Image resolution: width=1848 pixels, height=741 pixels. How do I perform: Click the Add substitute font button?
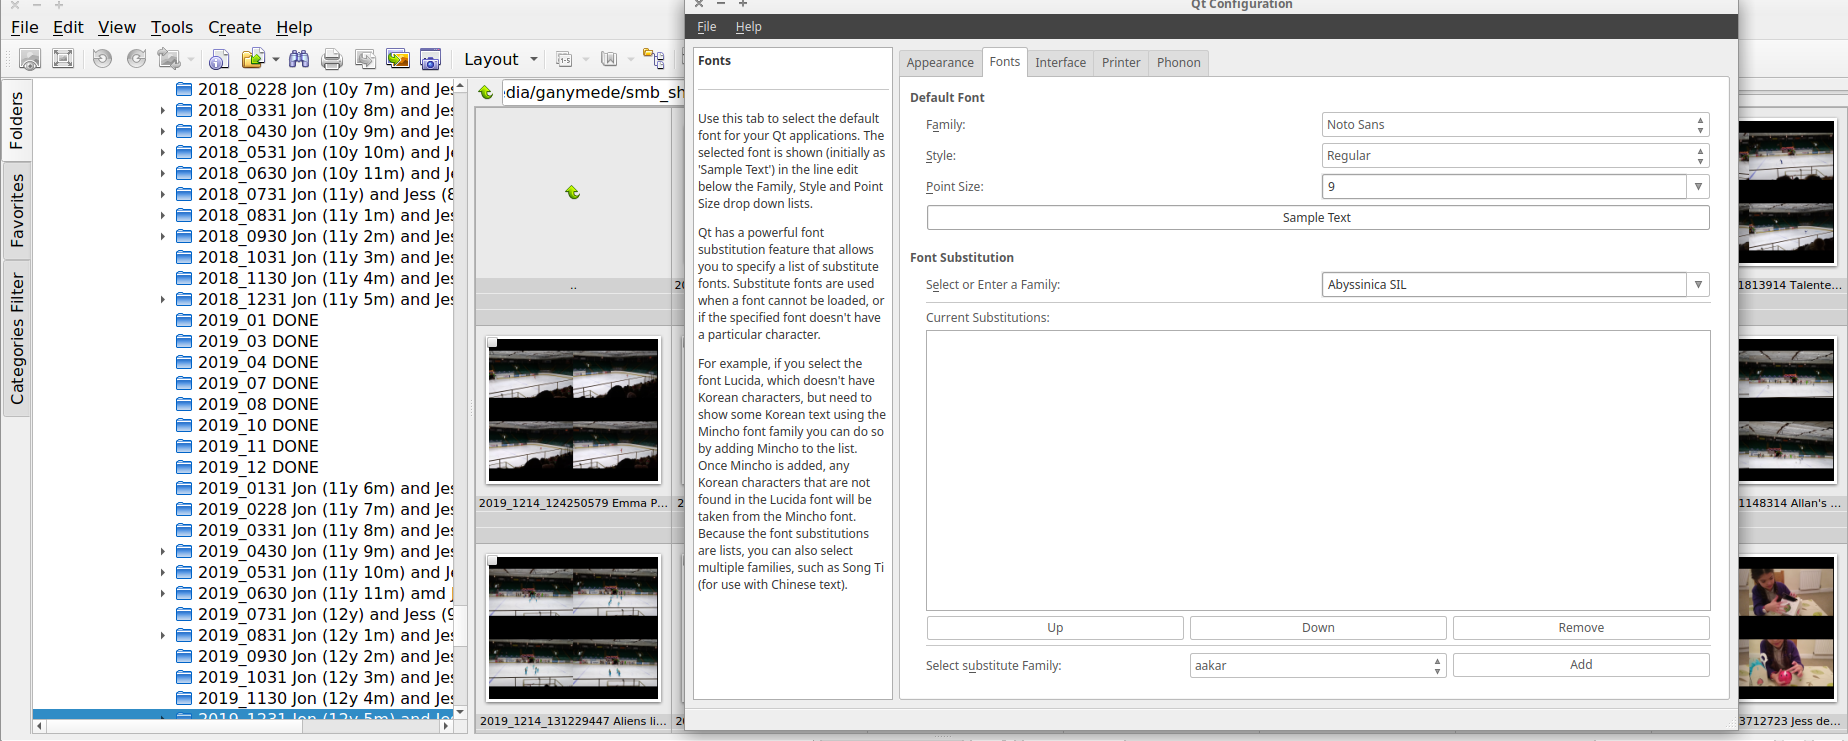[x=1580, y=665]
